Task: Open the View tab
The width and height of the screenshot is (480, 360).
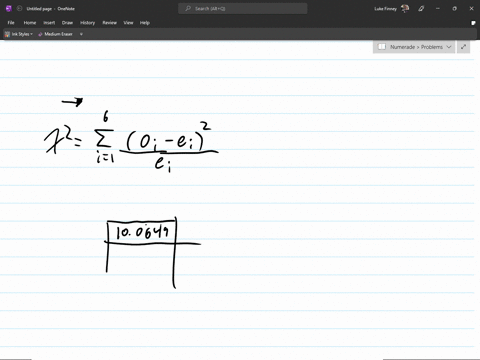Action: coord(128,23)
